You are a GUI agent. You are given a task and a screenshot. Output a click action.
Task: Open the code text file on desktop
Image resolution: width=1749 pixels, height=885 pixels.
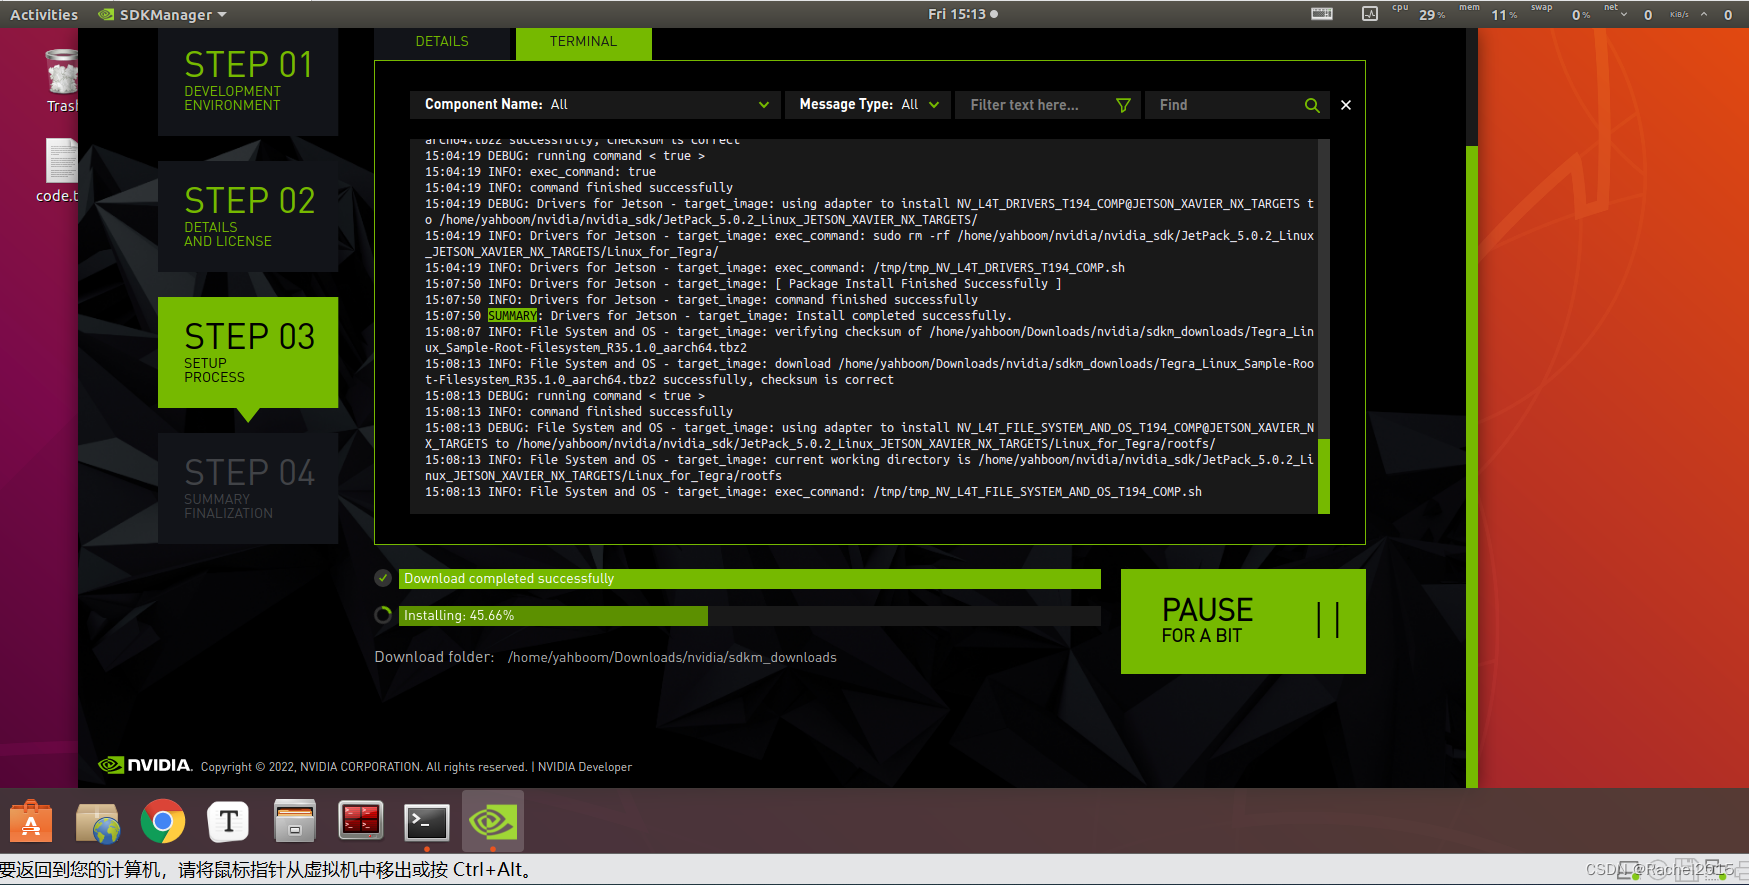click(x=59, y=170)
